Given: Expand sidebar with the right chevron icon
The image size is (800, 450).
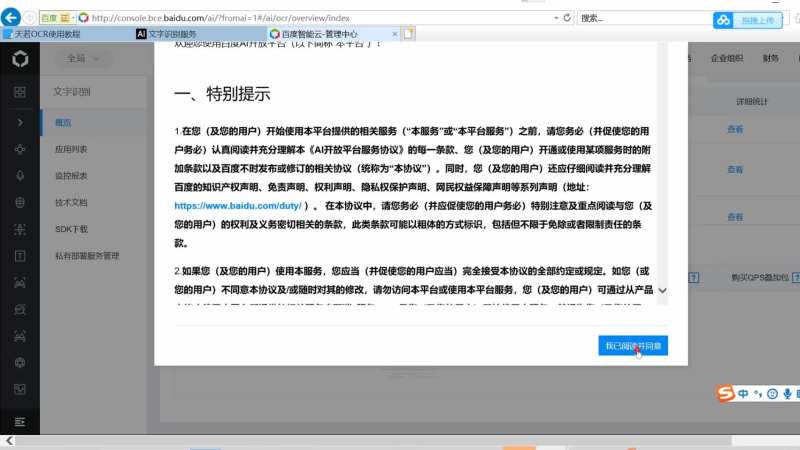Looking at the screenshot, I should pos(20,122).
